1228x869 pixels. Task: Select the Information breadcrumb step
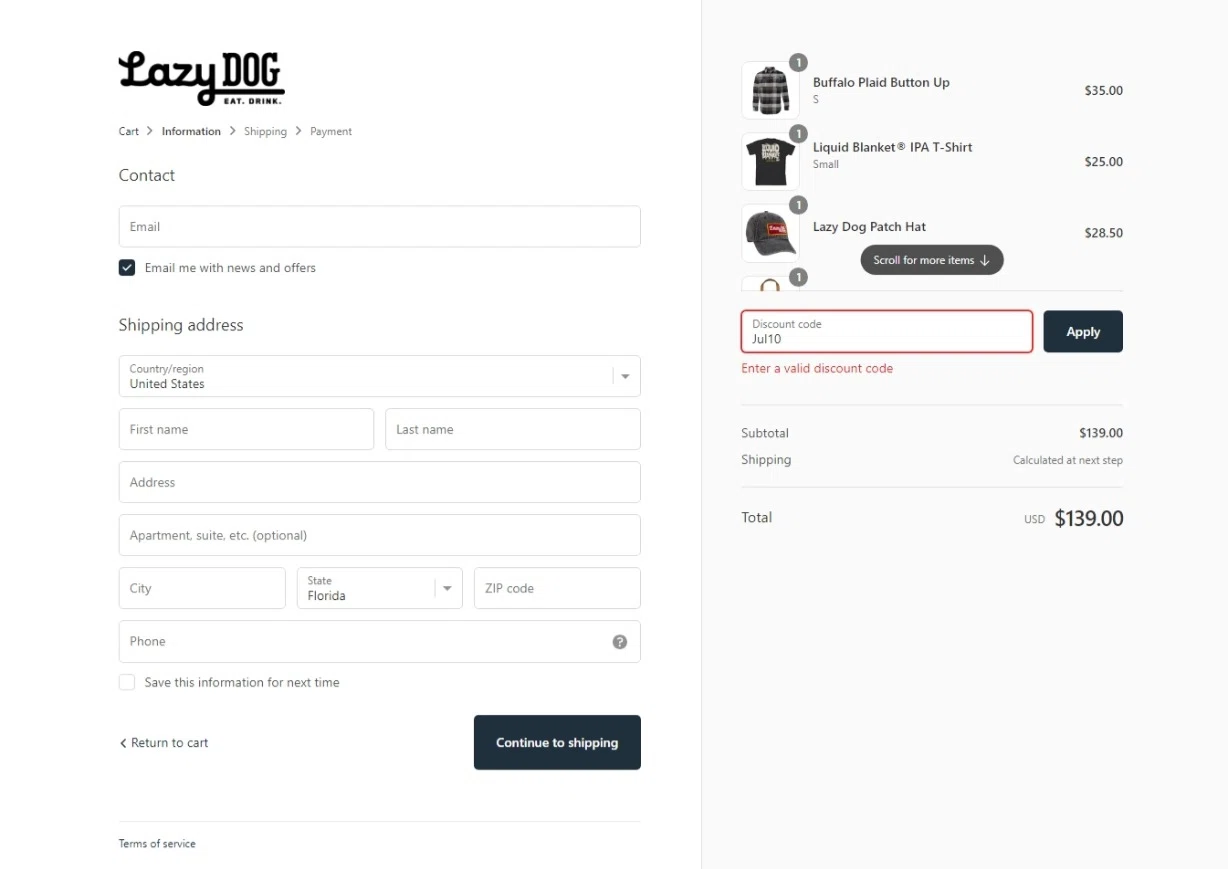pyautogui.click(x=191, y=131)
